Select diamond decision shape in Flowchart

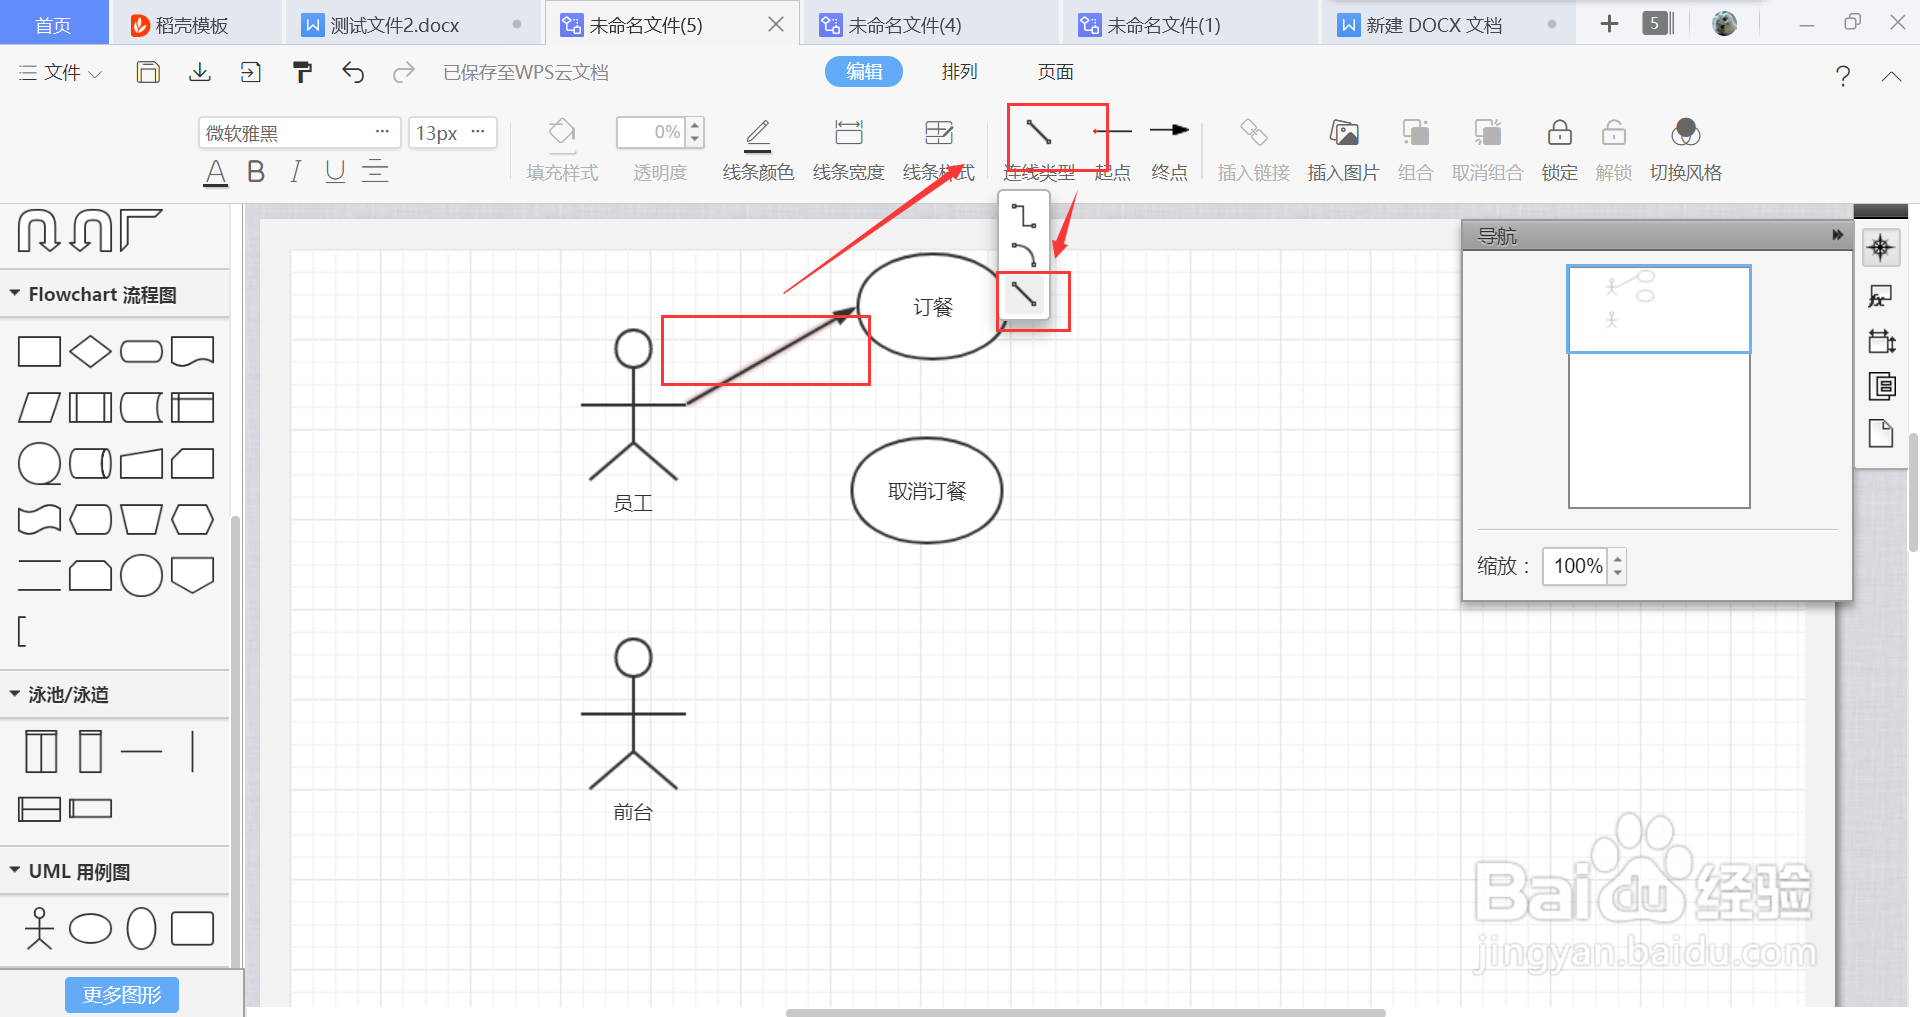[90, 351]
